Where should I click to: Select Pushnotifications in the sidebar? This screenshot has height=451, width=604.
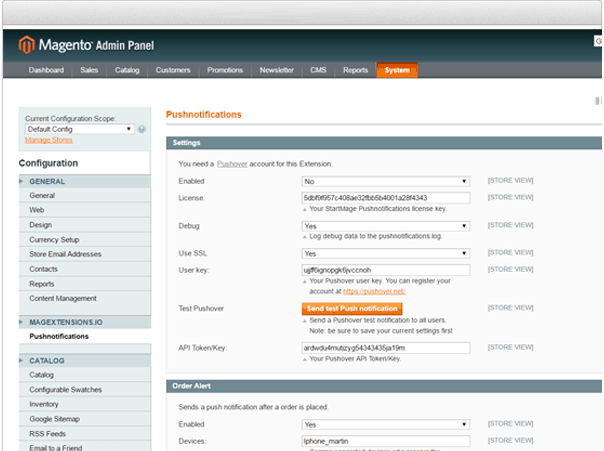pos(85,336)
